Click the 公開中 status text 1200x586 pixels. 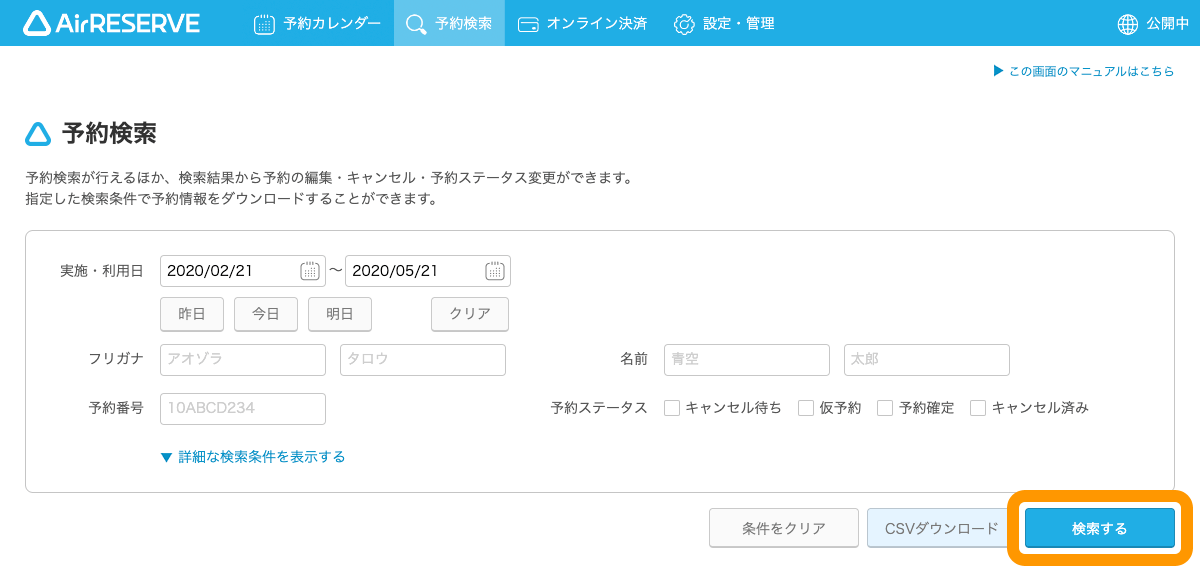[1167, 24]
